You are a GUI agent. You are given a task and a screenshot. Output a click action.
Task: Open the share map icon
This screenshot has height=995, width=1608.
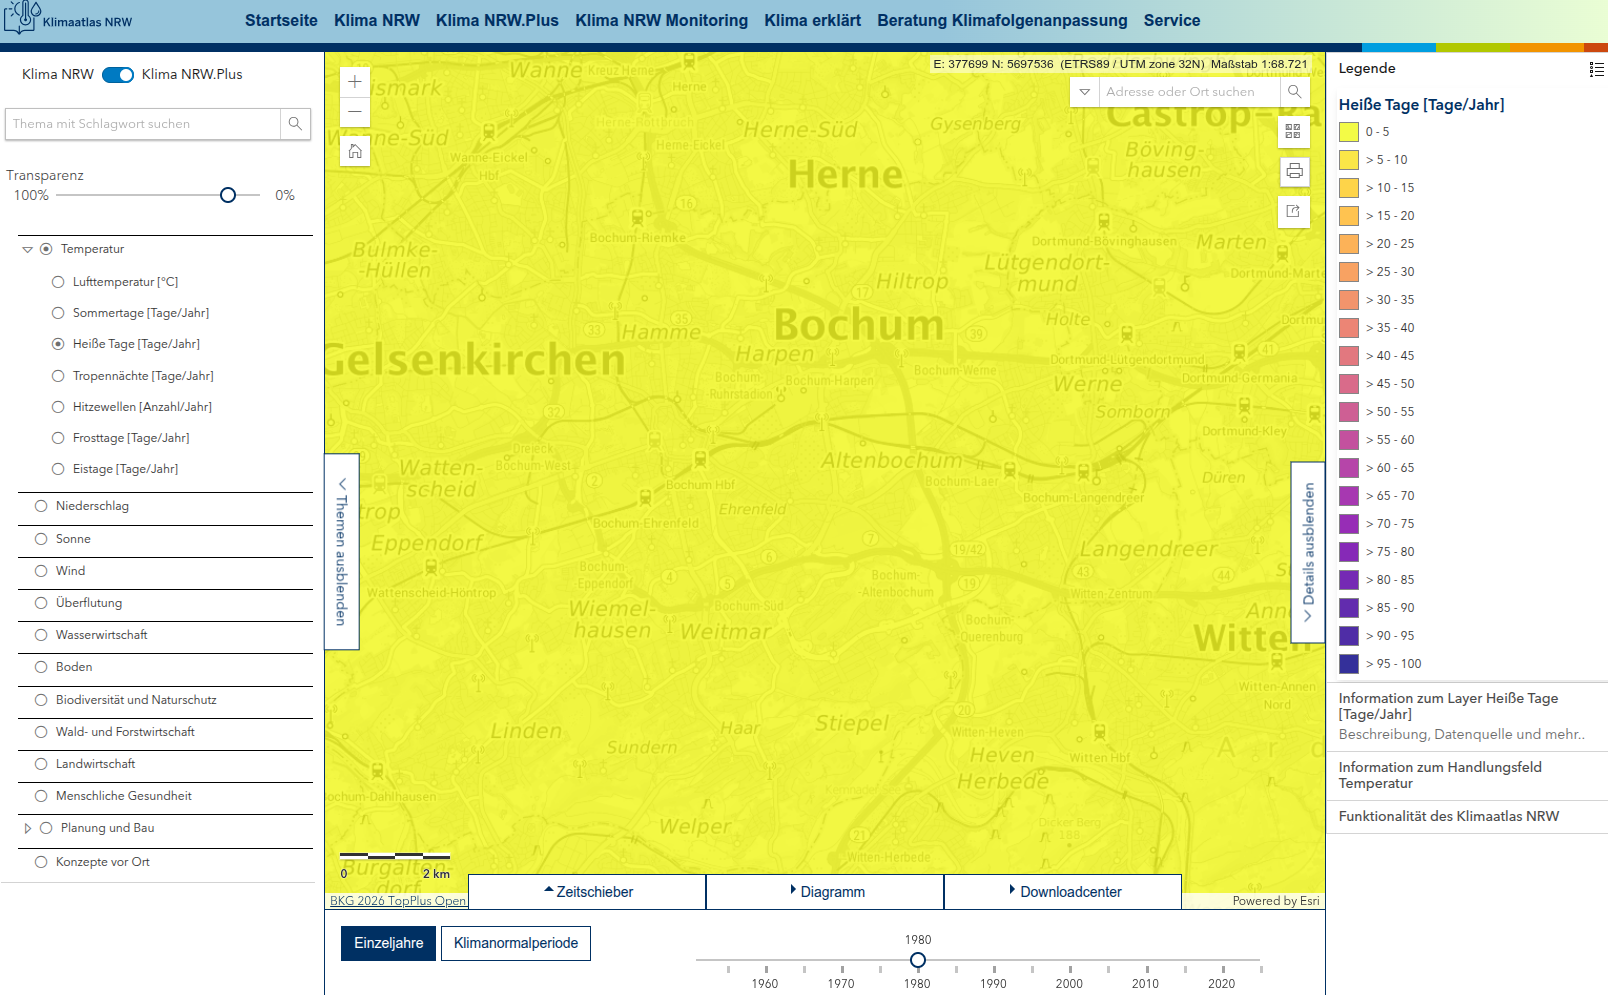click(1293, 211)
